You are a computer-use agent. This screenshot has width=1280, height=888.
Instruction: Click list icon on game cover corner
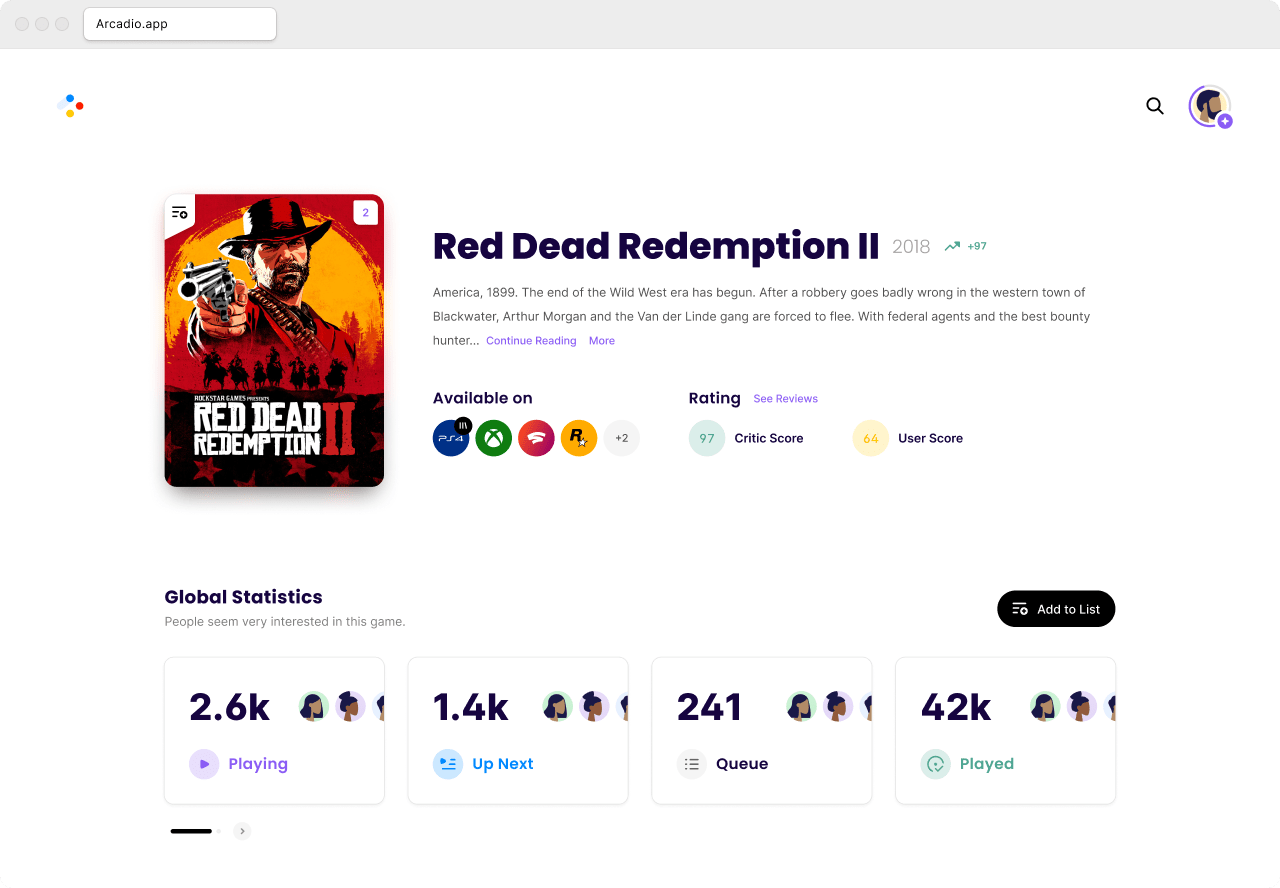click(179, 212)
